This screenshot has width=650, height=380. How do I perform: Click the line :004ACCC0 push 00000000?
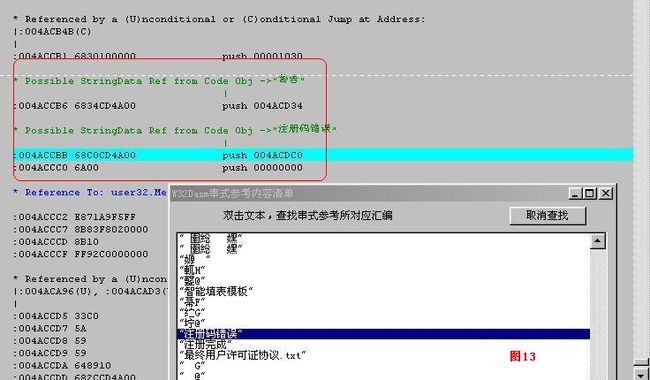[x=158, y=168]
